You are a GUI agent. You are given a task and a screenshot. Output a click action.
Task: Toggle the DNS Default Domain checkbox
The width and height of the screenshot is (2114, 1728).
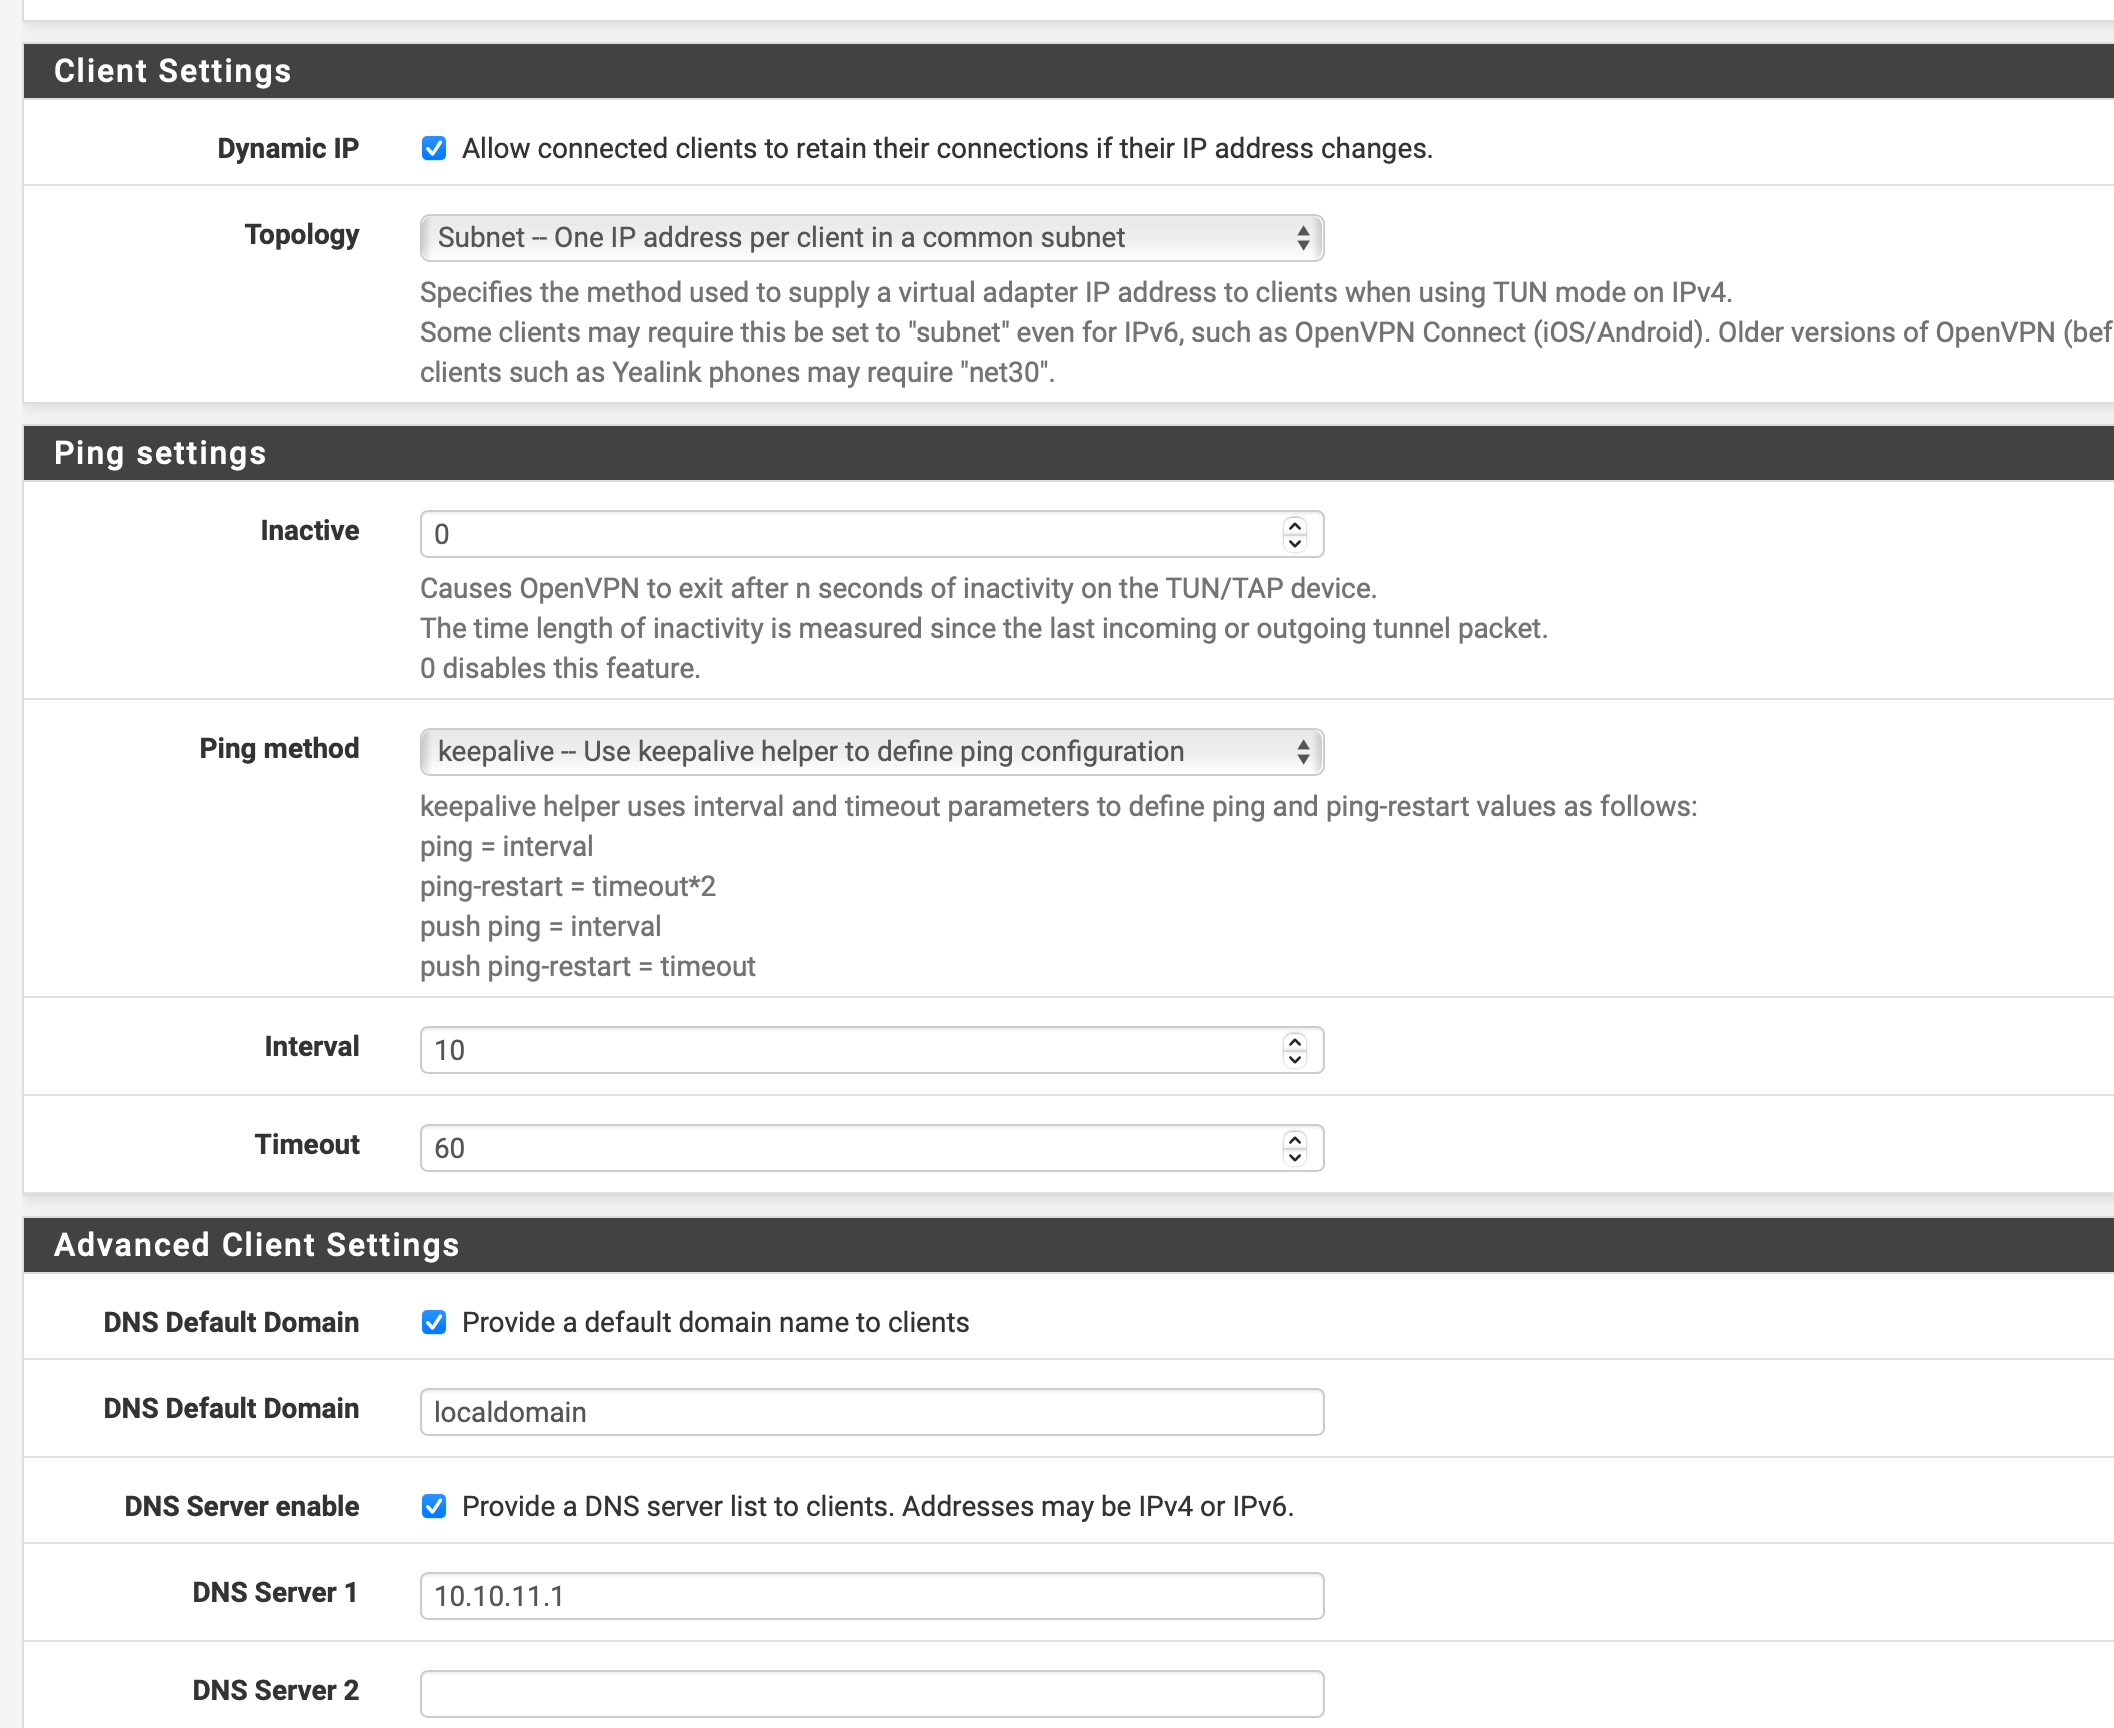pyautogui.click(x=434, y=1323)
